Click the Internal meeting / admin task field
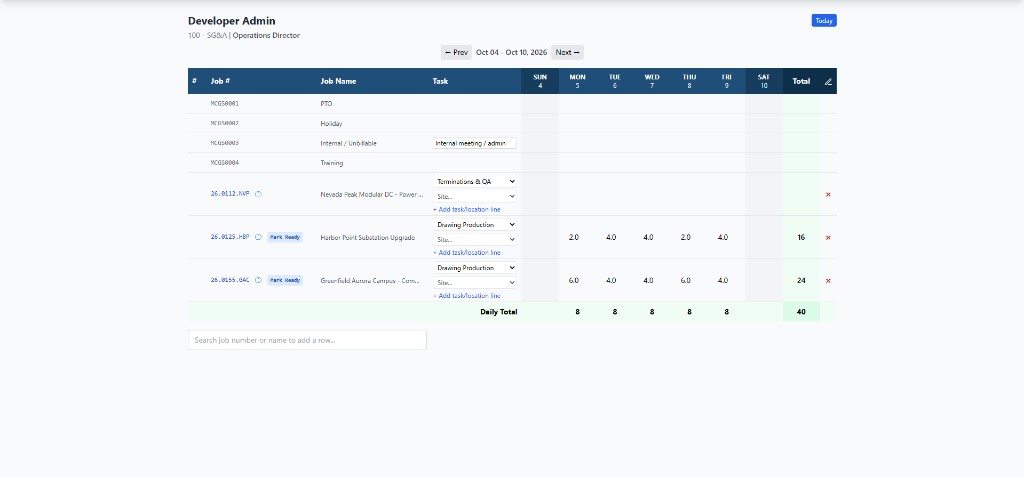 (474, 143)
